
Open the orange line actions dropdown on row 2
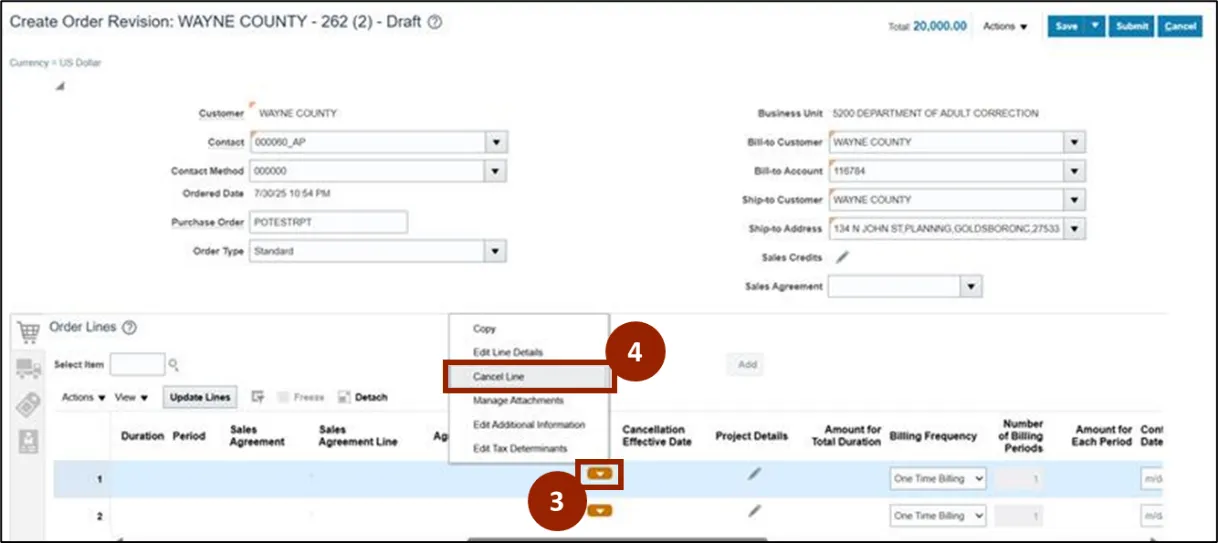coord(600,510)
